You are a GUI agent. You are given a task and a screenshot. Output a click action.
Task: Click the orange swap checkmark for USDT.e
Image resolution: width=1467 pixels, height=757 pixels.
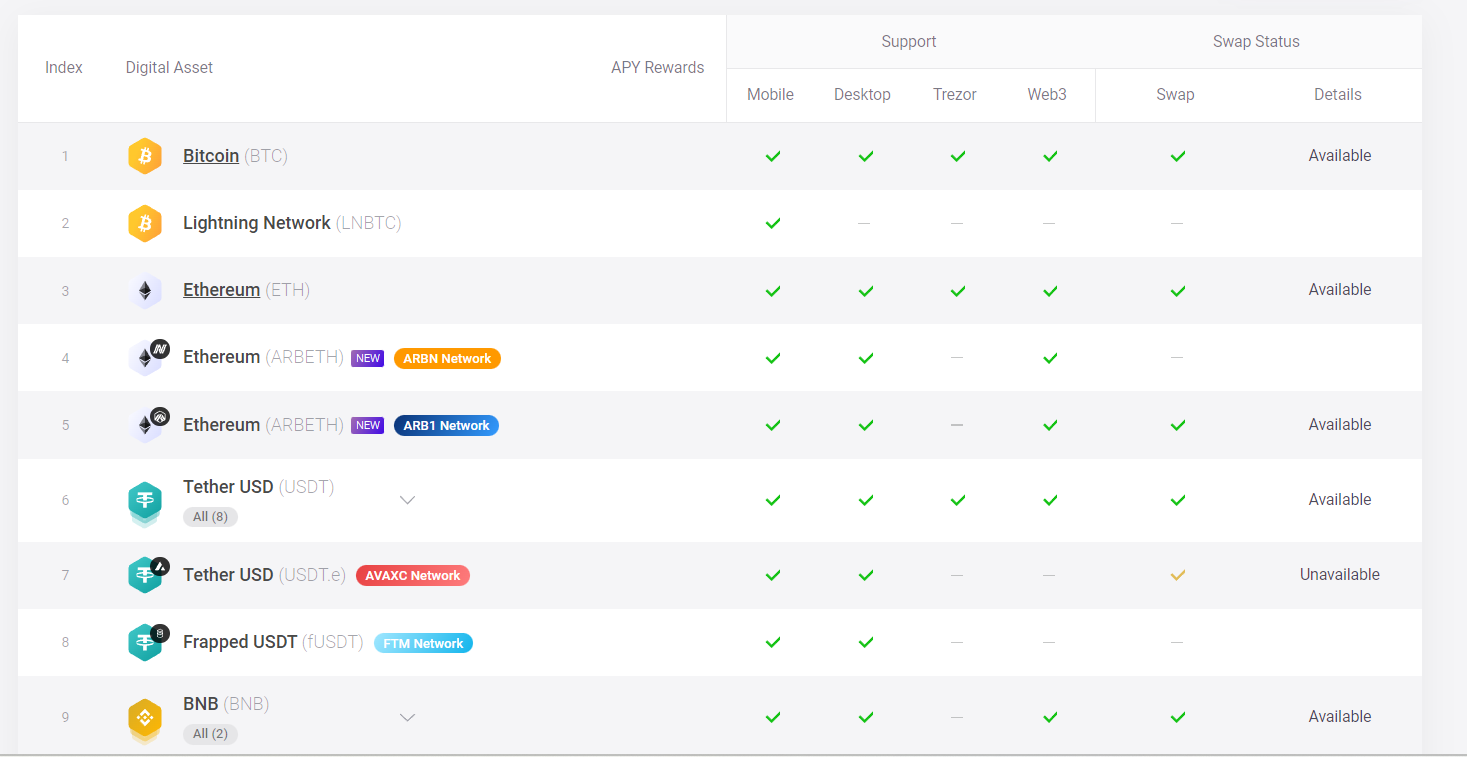click(x=1177, y=575)
